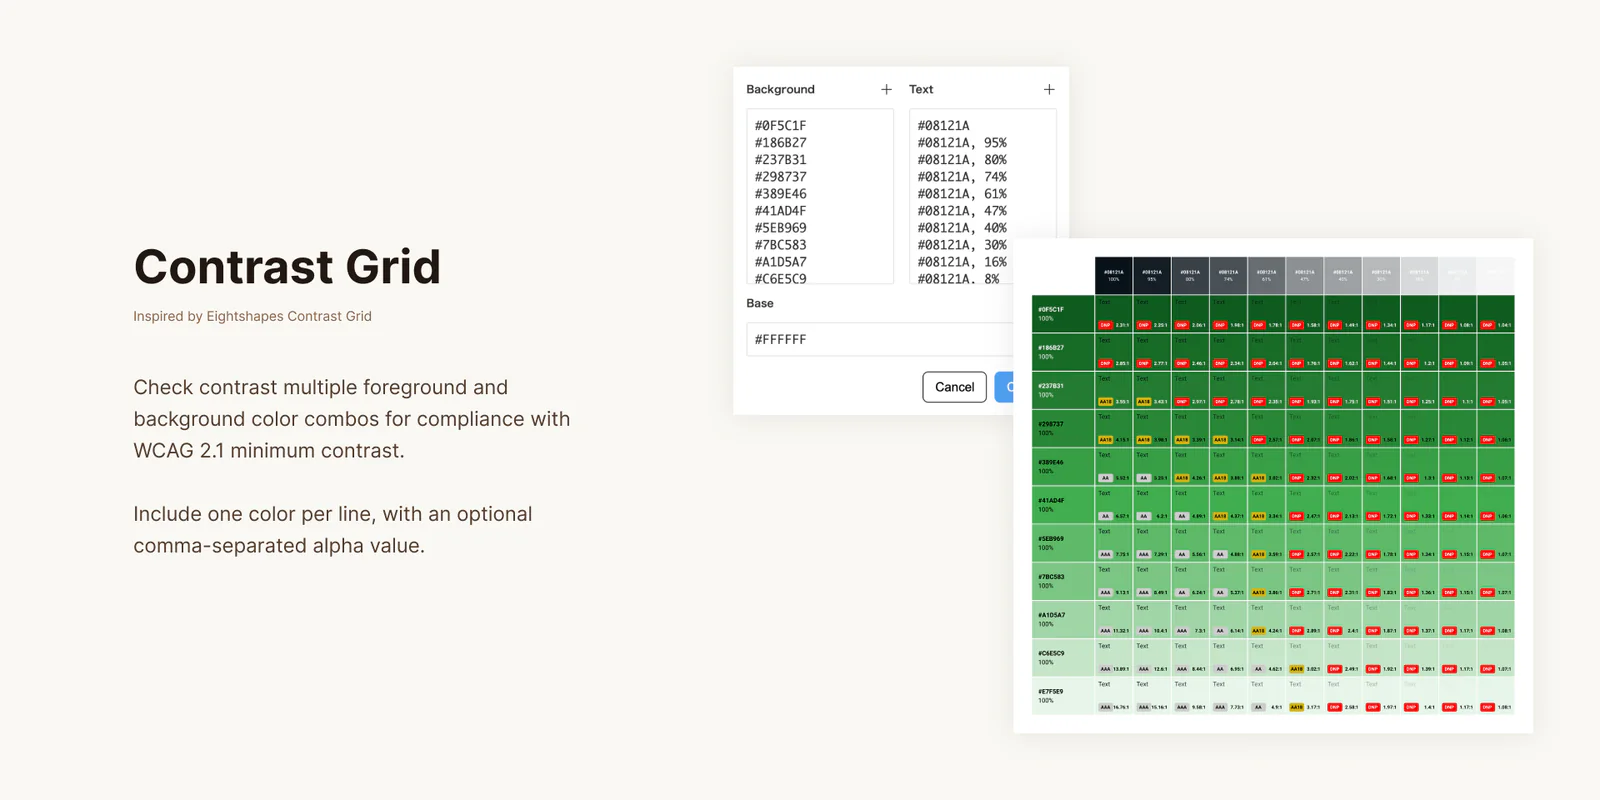Click the grid cell showing DNP 2.85:1
The image size is (1600, 800).
pyautogui.click(x=1114, y=352)
